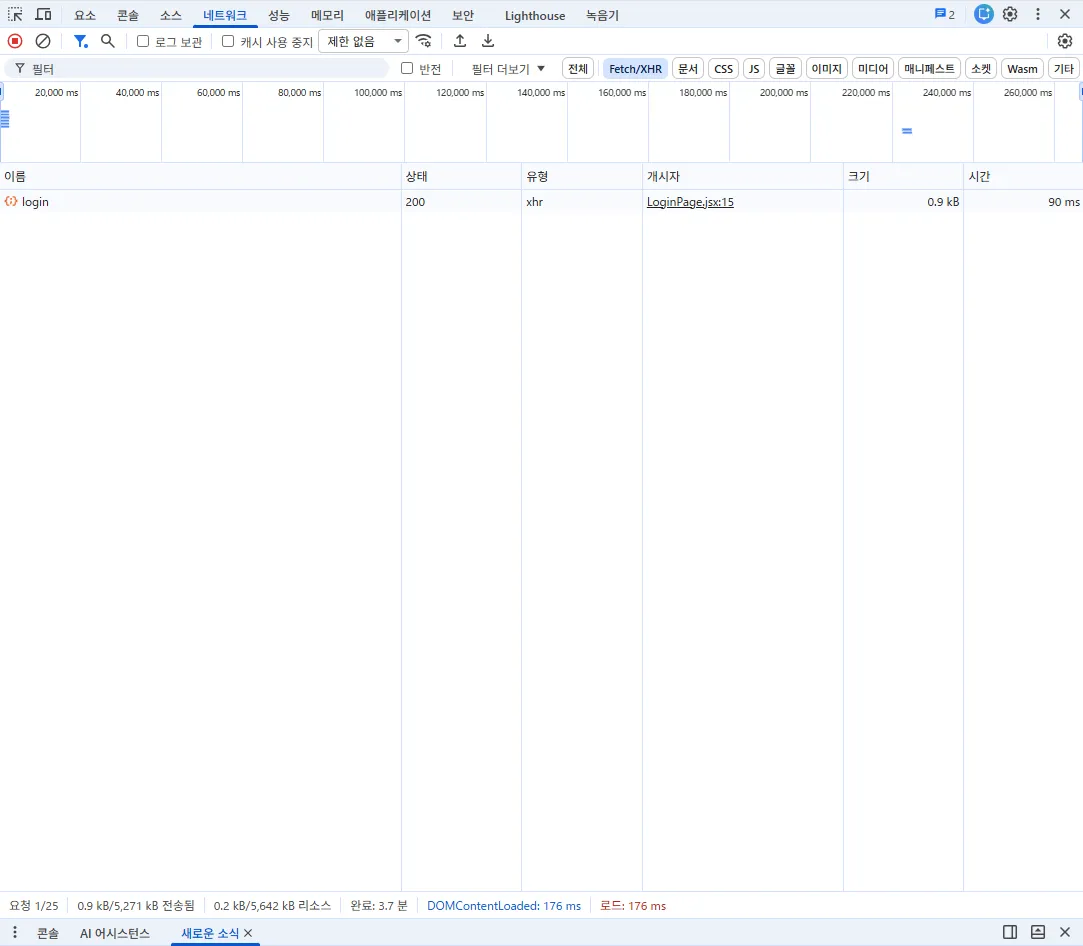This screenshot has width=1083, height=946.
Task: Sort by 개시자 column header
Action: pyautogui.click(x=742, y=177)
